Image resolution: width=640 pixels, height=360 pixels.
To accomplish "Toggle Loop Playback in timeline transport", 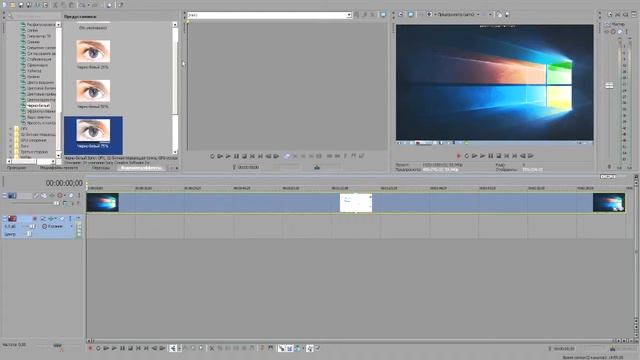I will point(98,348).
